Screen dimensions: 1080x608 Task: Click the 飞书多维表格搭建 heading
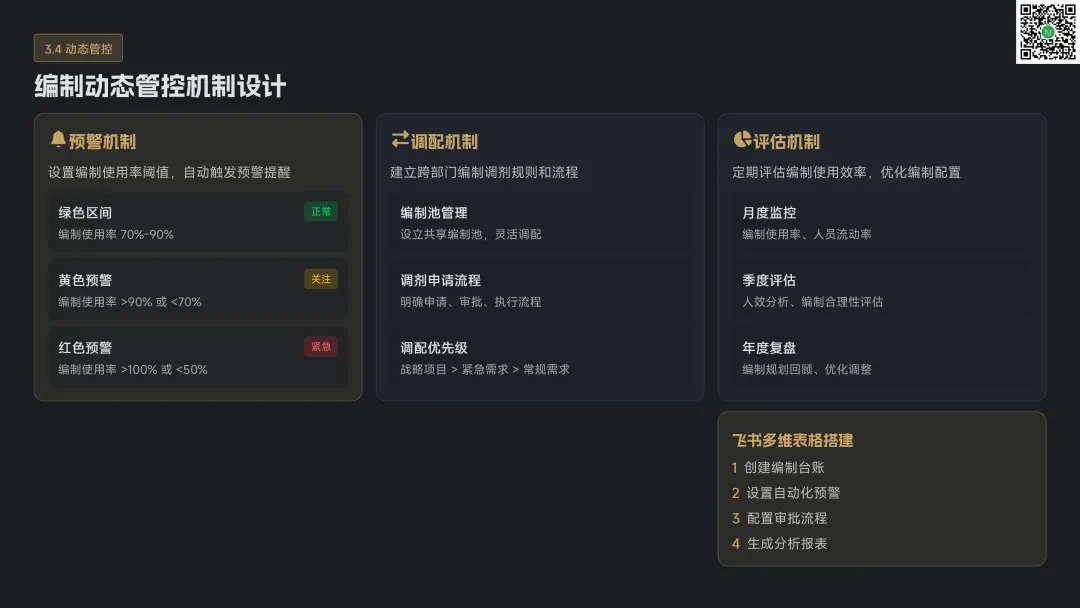pyautogui.click(x=792, y=440)
